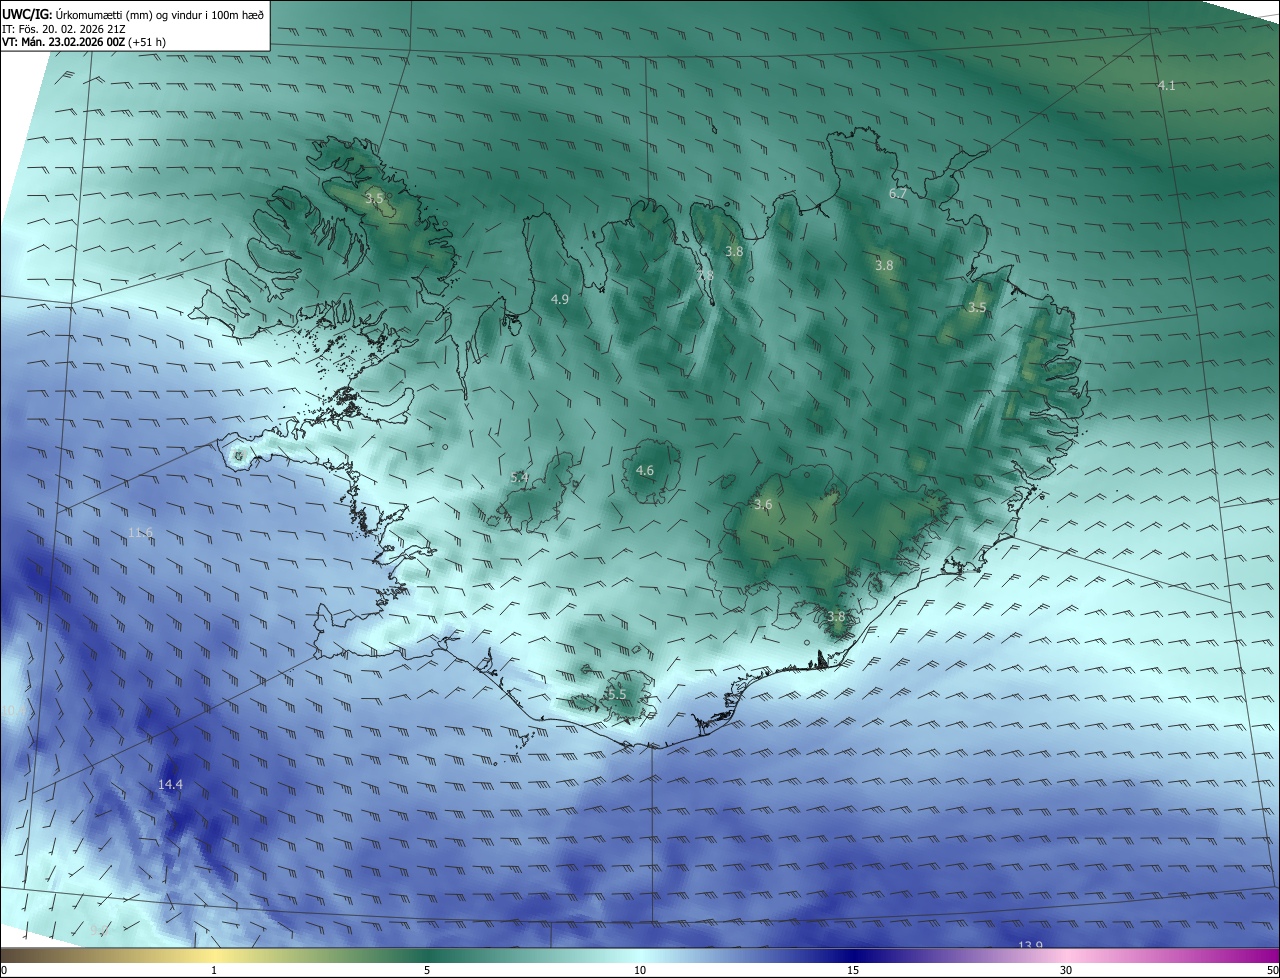Image resolution: width=1280 pixels, height=978 pixels.
Task: Click the 4.6 value label
Action: [645, 470]
